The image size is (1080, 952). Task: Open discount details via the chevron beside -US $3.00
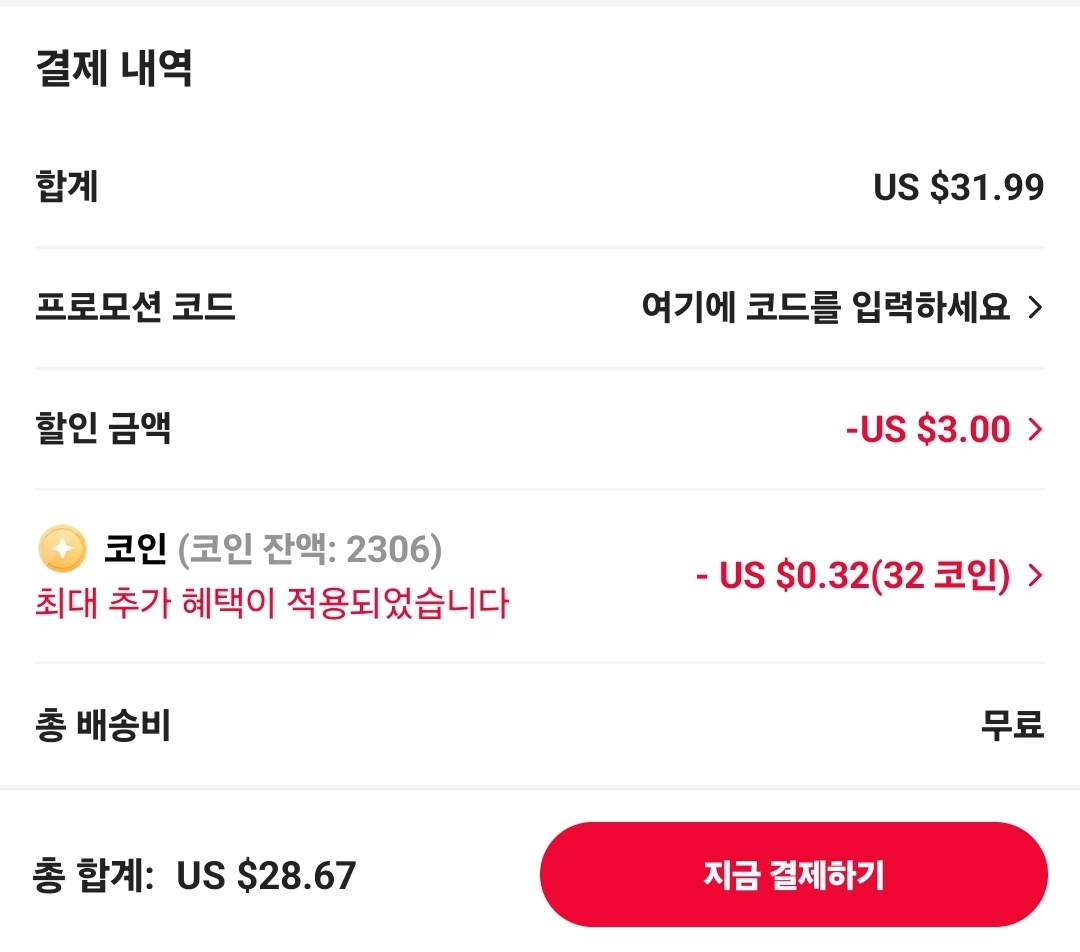coord(1035,430)
